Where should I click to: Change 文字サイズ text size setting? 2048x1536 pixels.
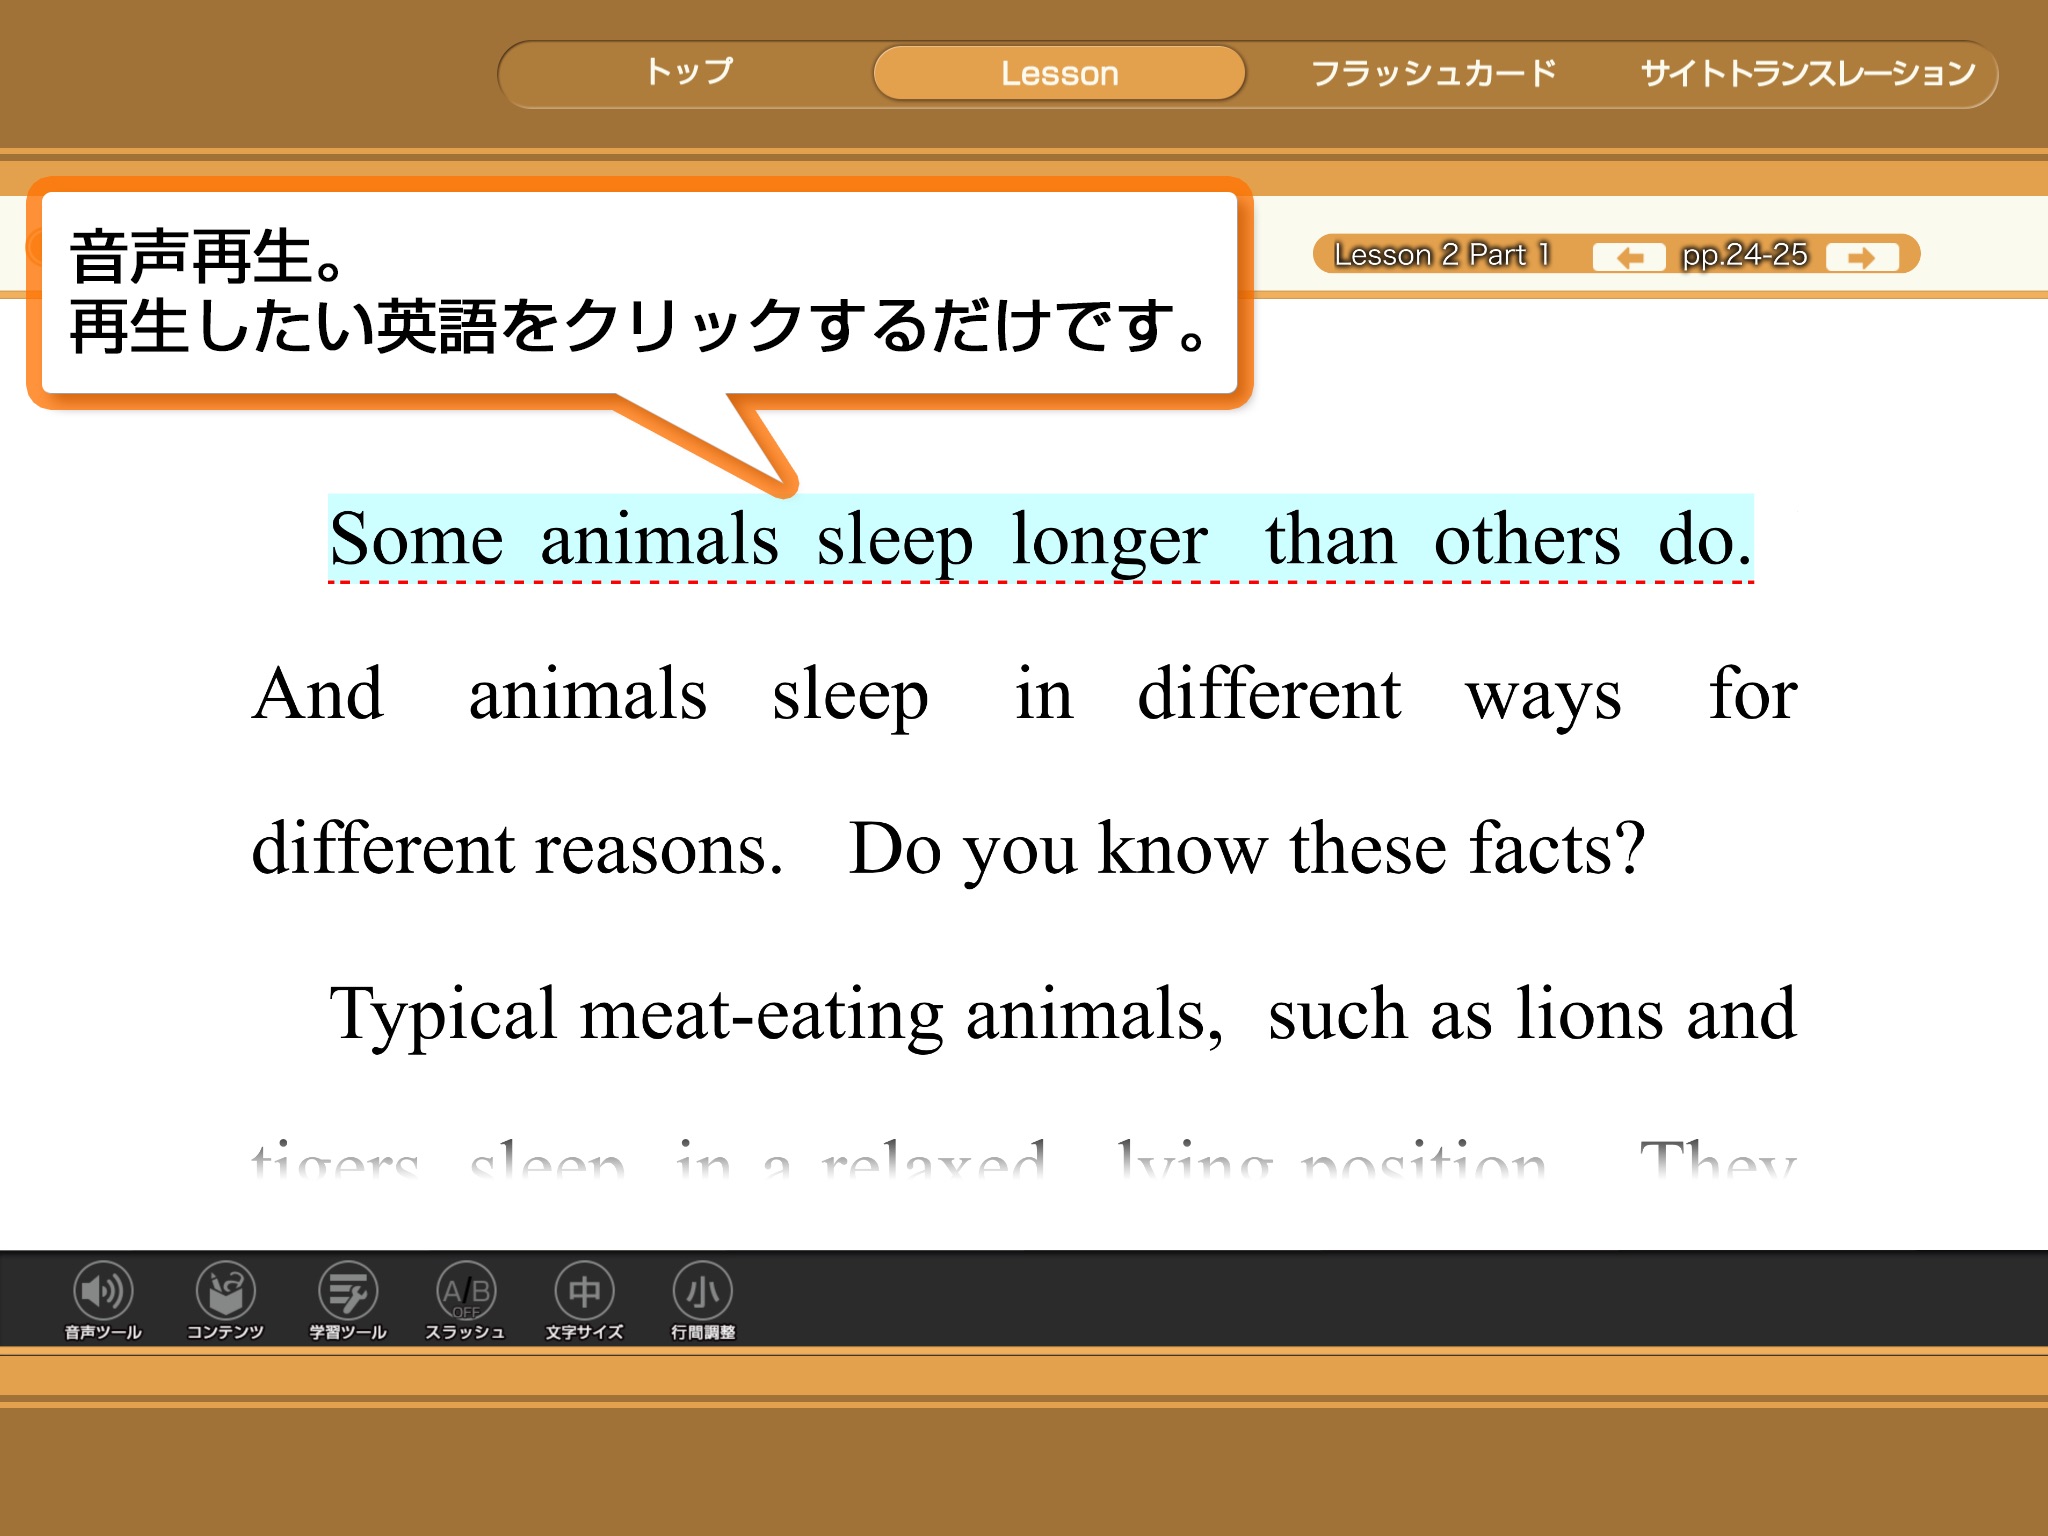(584, 1300)
